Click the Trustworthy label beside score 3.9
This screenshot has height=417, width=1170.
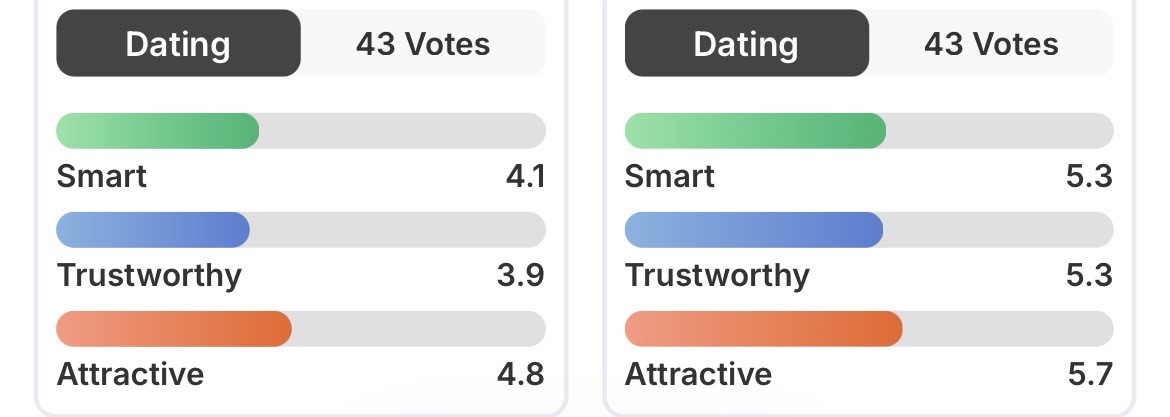pos(149,275)
